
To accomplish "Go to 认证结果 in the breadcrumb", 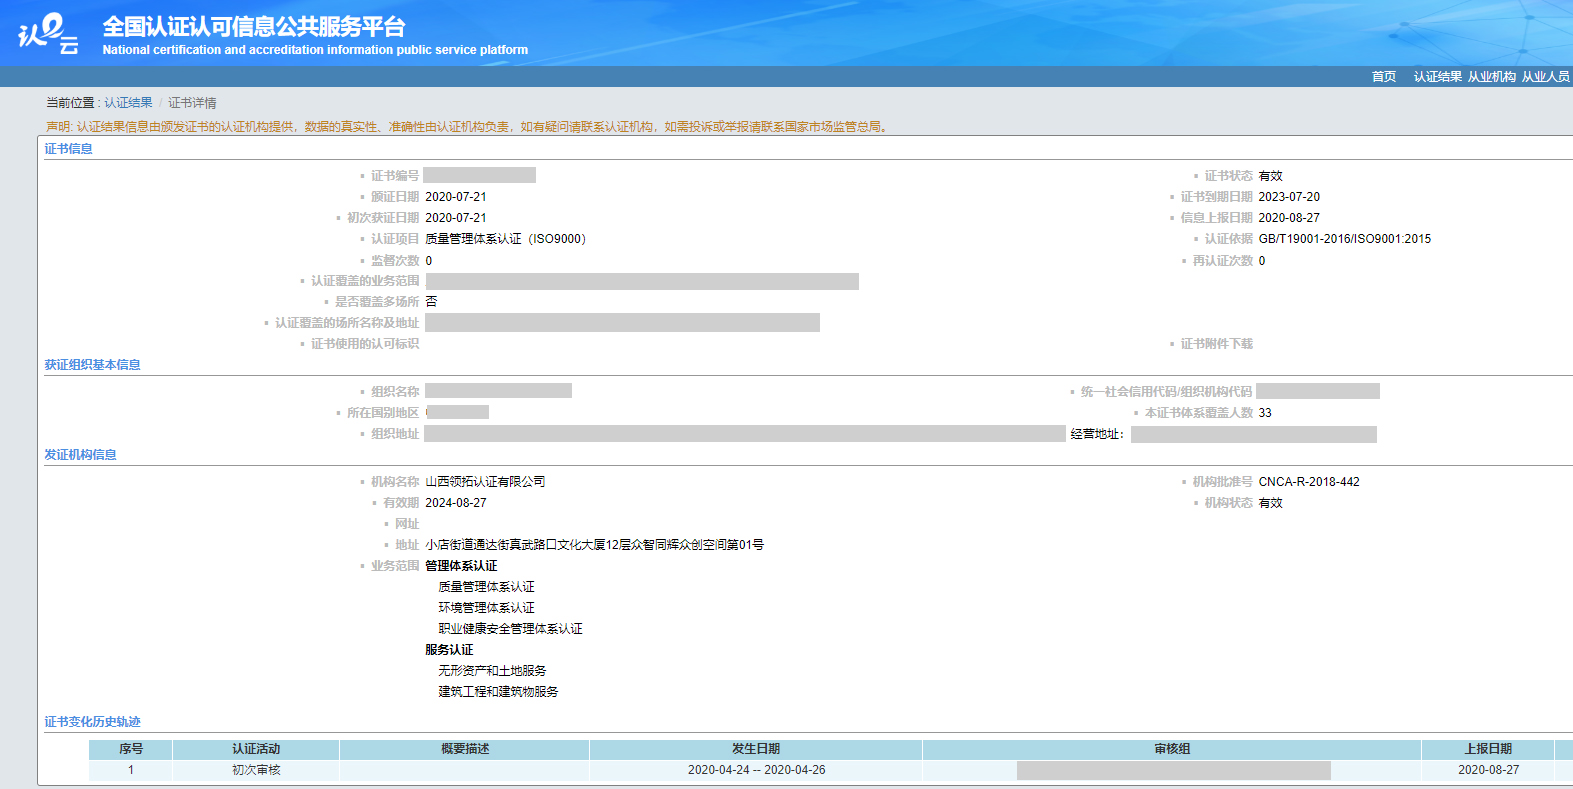I will point(129,103).
